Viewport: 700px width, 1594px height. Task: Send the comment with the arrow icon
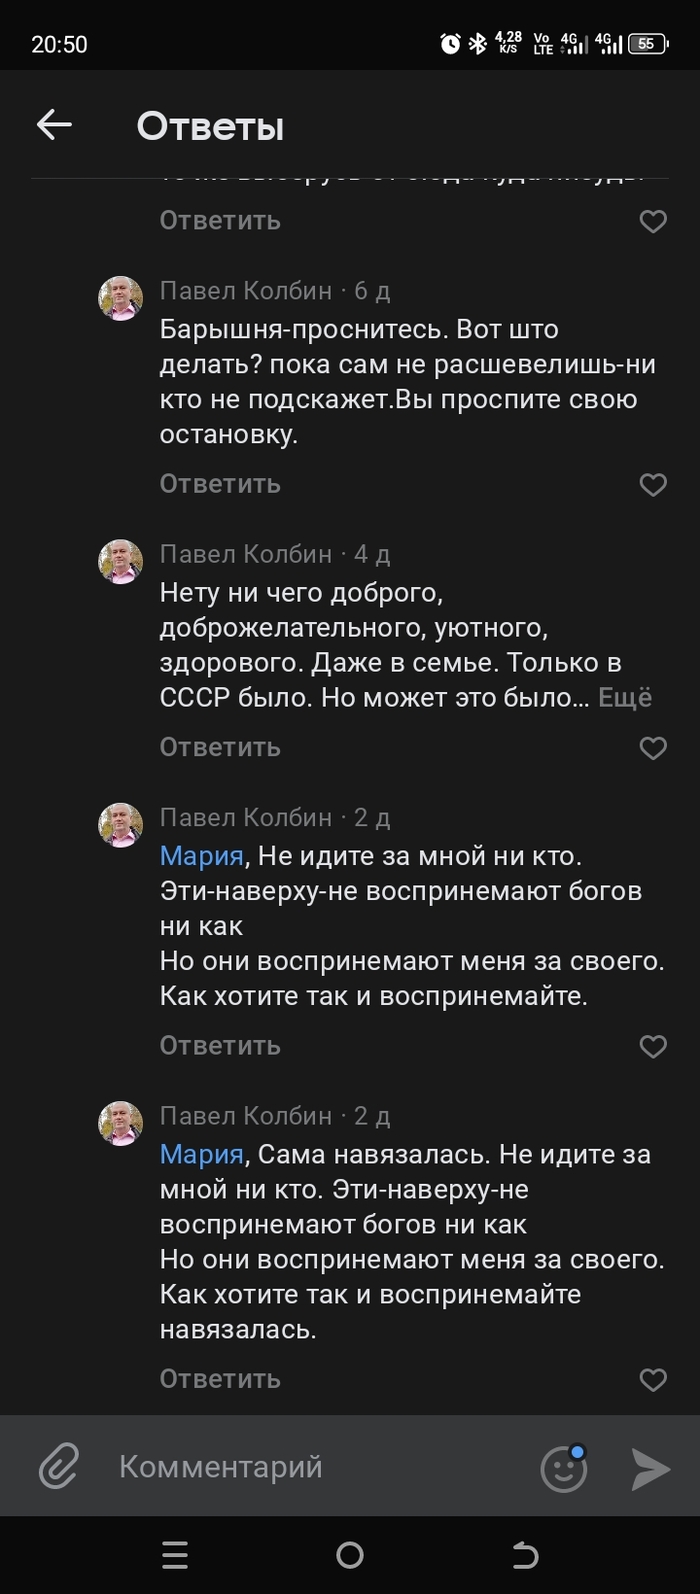pyautogui.click(x=651, y=1468)
